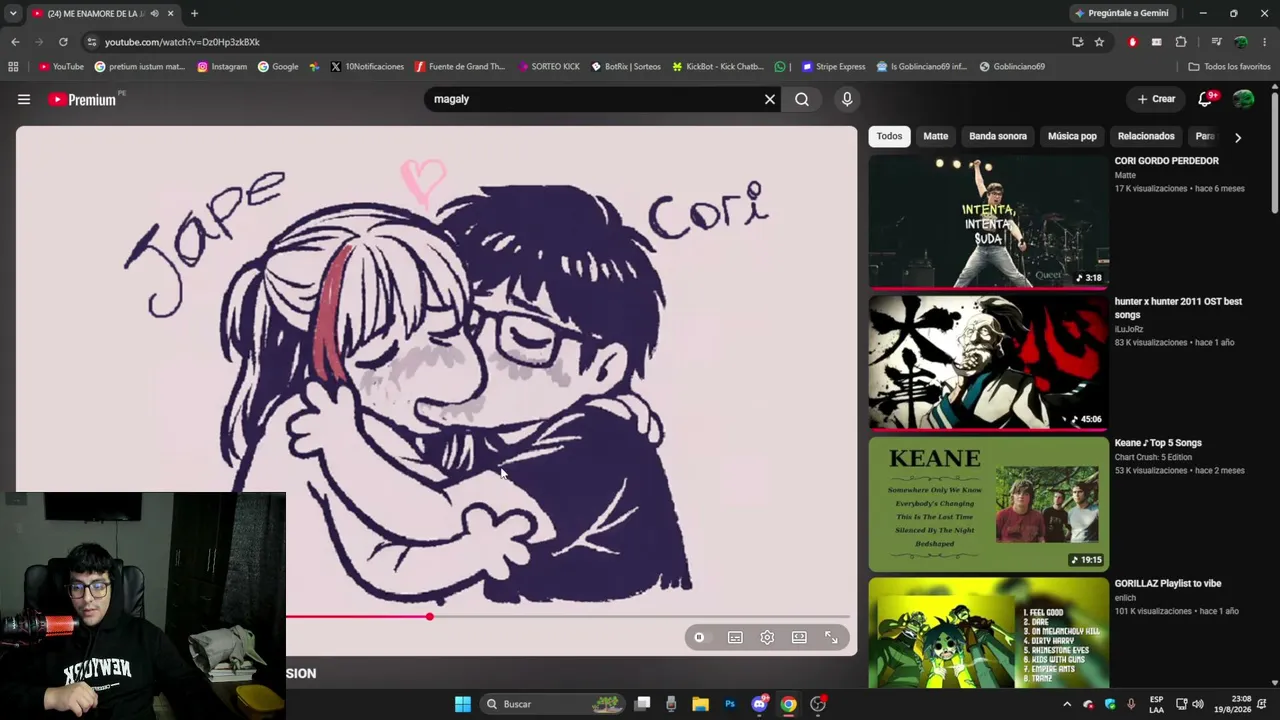Select the Relacionados filter chip
This screenshot has width=1280, height=720.
(x=1146, y=136)
